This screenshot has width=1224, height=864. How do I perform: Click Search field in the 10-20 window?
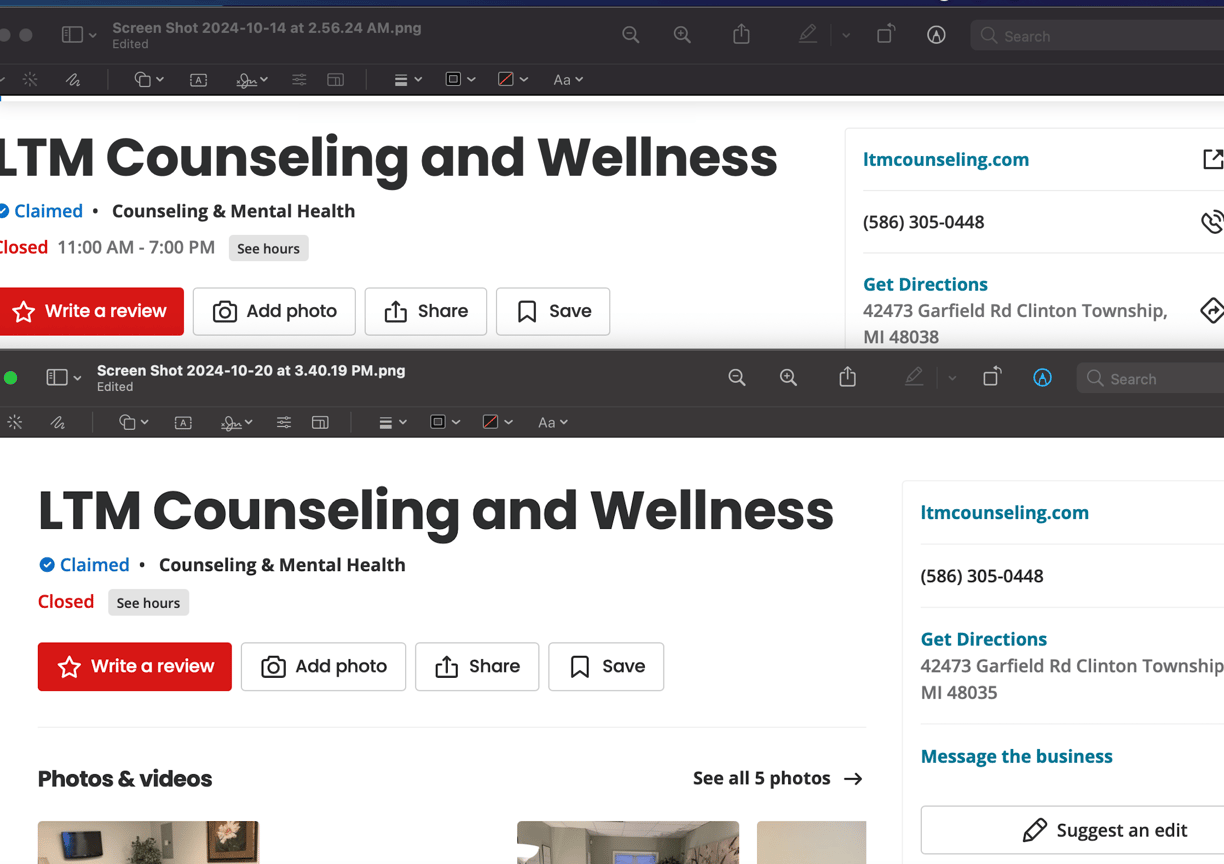coord(1150,379)
